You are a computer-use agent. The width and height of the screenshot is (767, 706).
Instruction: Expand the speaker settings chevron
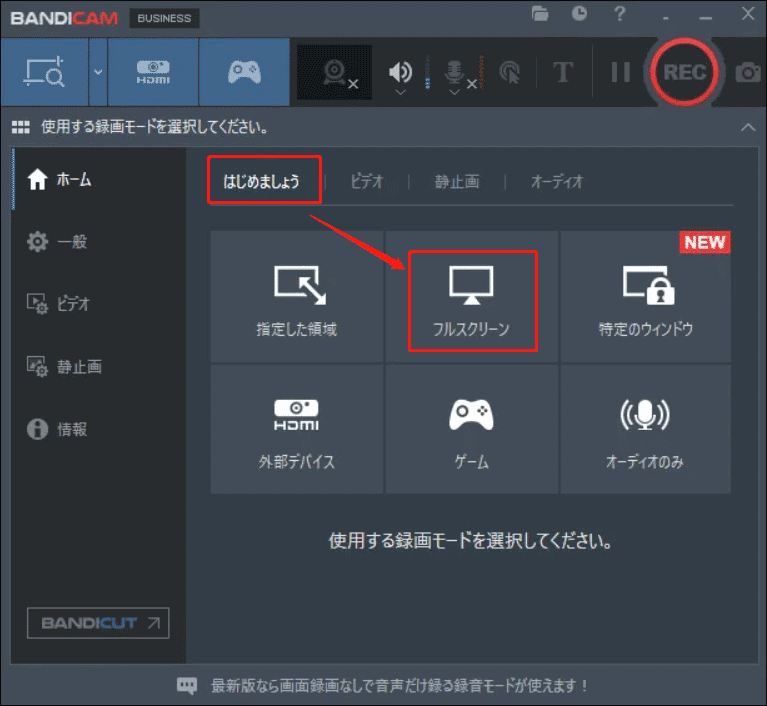[401, 92]
